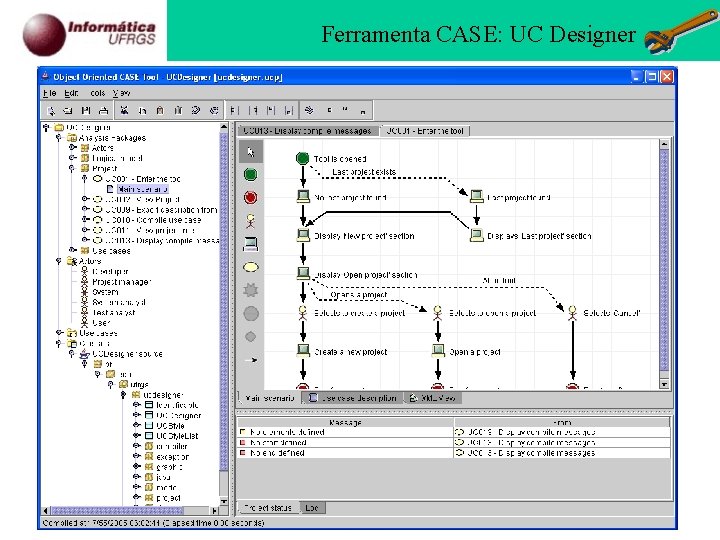The image size is (720, 540).
Task: Click the Copy toolbar icon
Action: (142, 110)
